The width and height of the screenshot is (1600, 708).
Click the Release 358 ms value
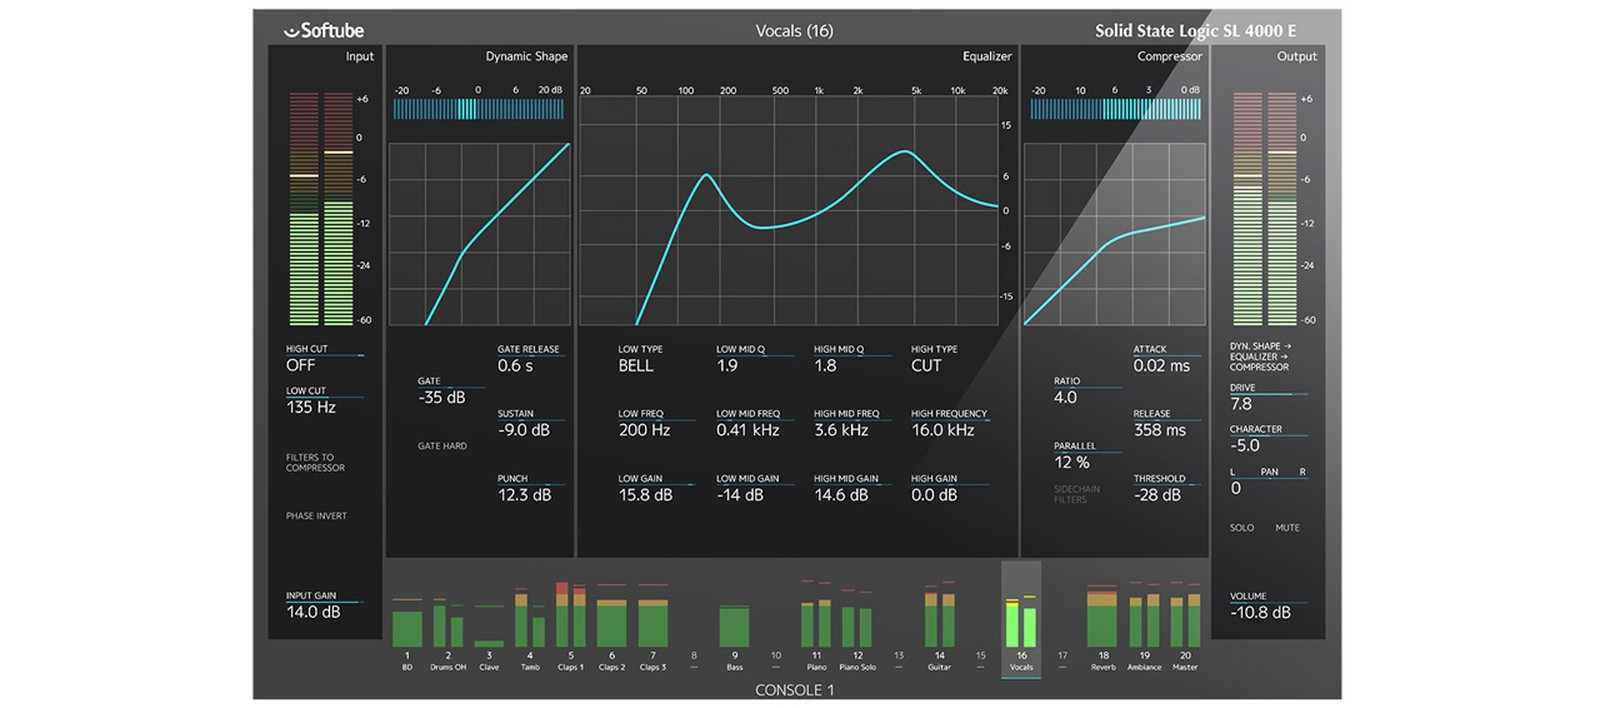(1159, 430)
